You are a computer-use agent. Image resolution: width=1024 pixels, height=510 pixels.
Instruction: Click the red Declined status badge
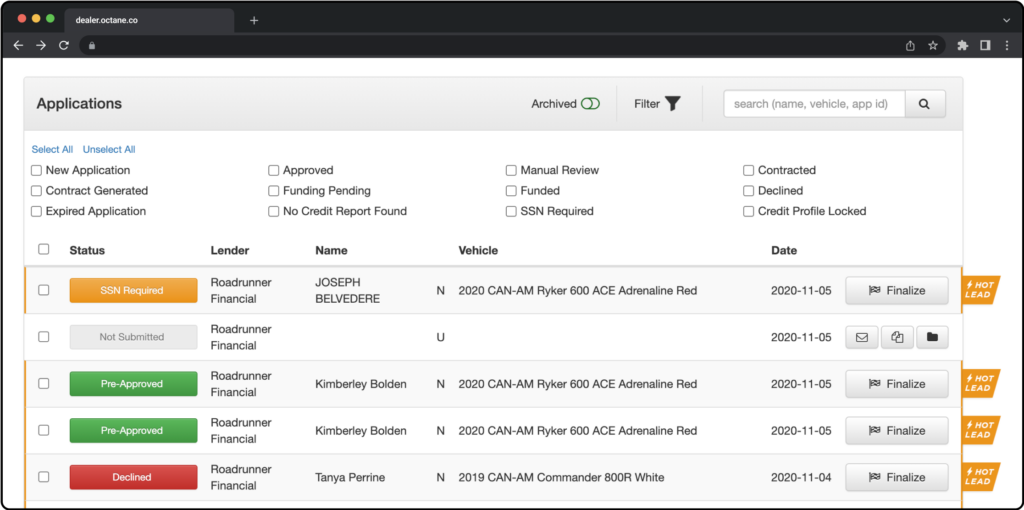pyautogui.click(x=132, y=478)
